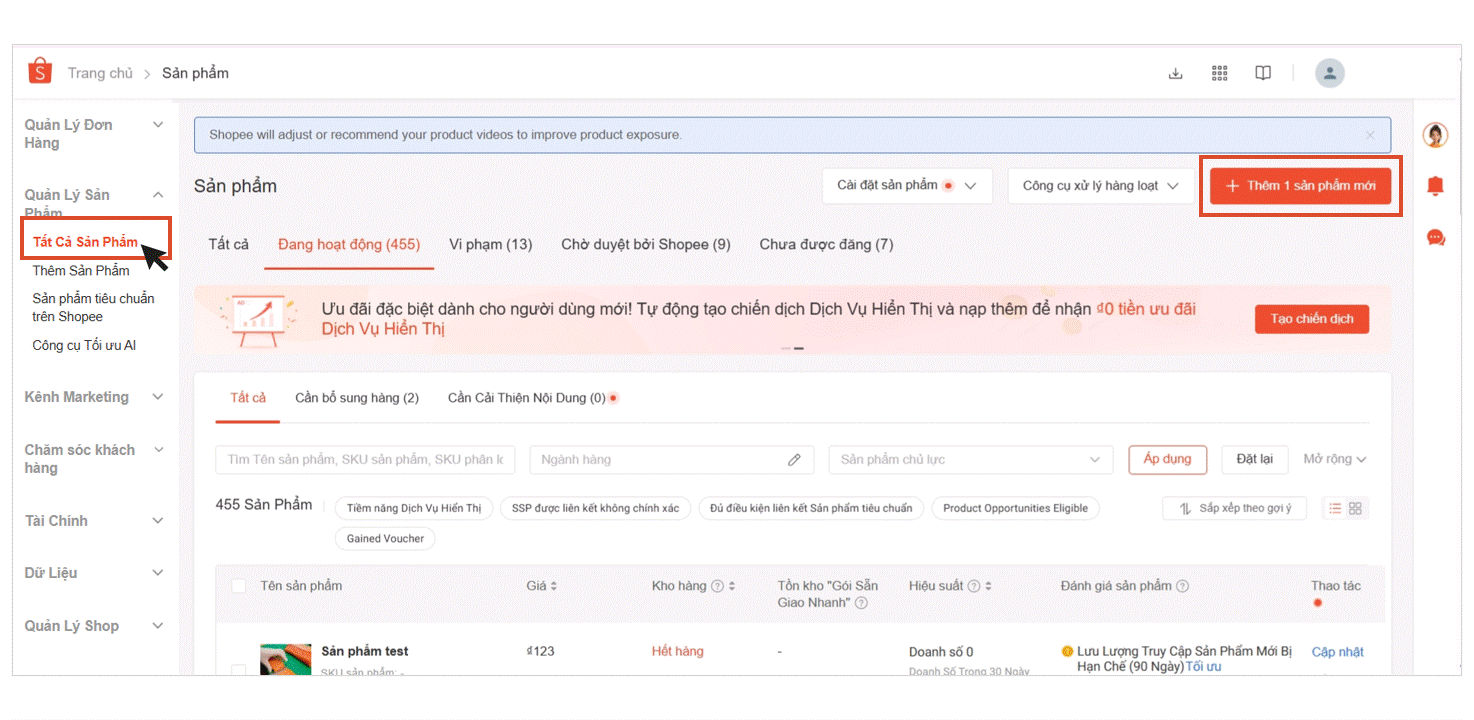Open the Sản phẩm test thumbnail image
The height and width of the screenshot is (720, 1474).
286,660
